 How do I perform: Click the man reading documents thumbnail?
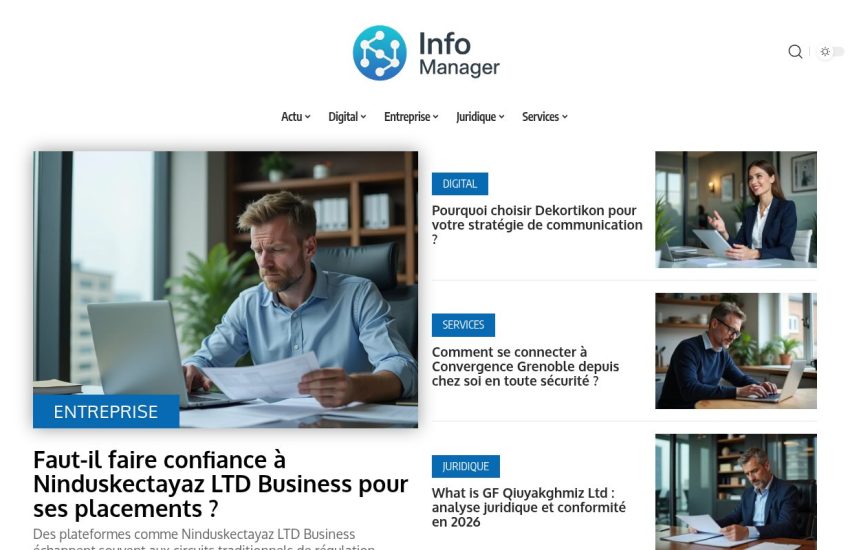(x=736, y=492)
